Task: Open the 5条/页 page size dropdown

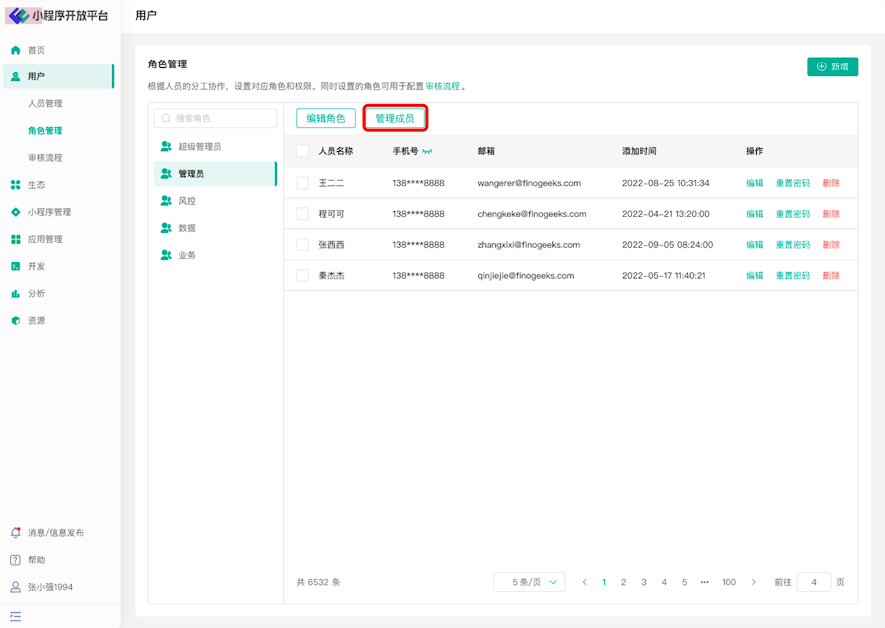Action: pos(529,582)
